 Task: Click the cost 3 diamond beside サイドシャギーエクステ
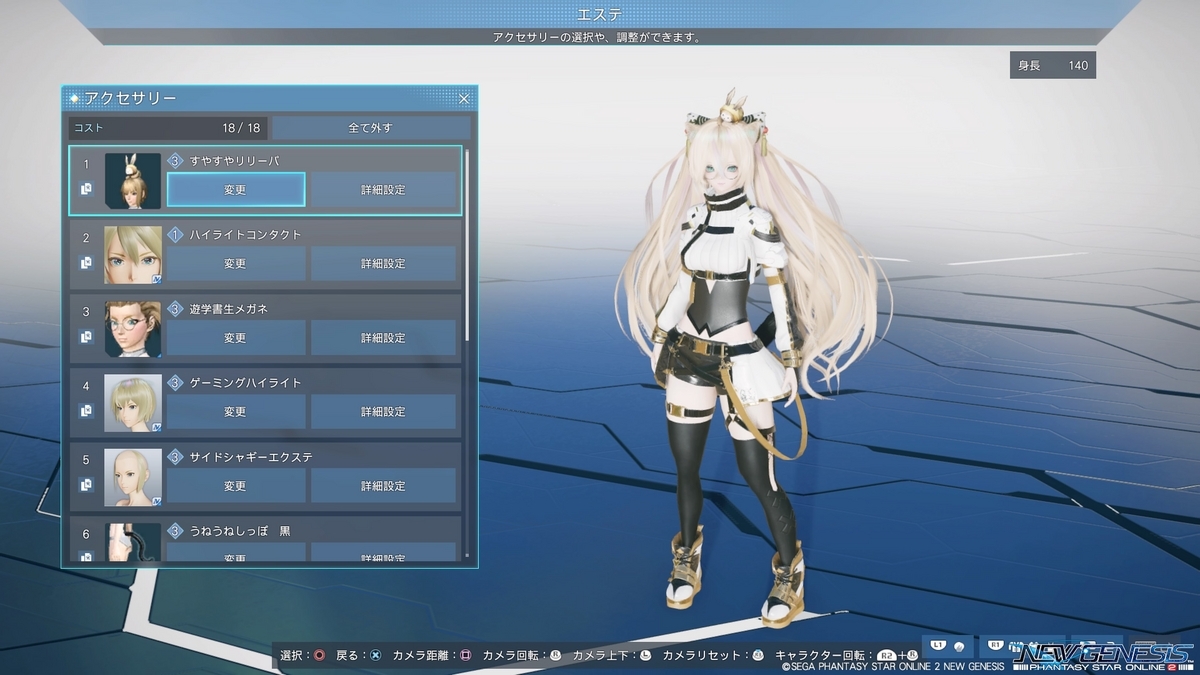tap(175, 457)
